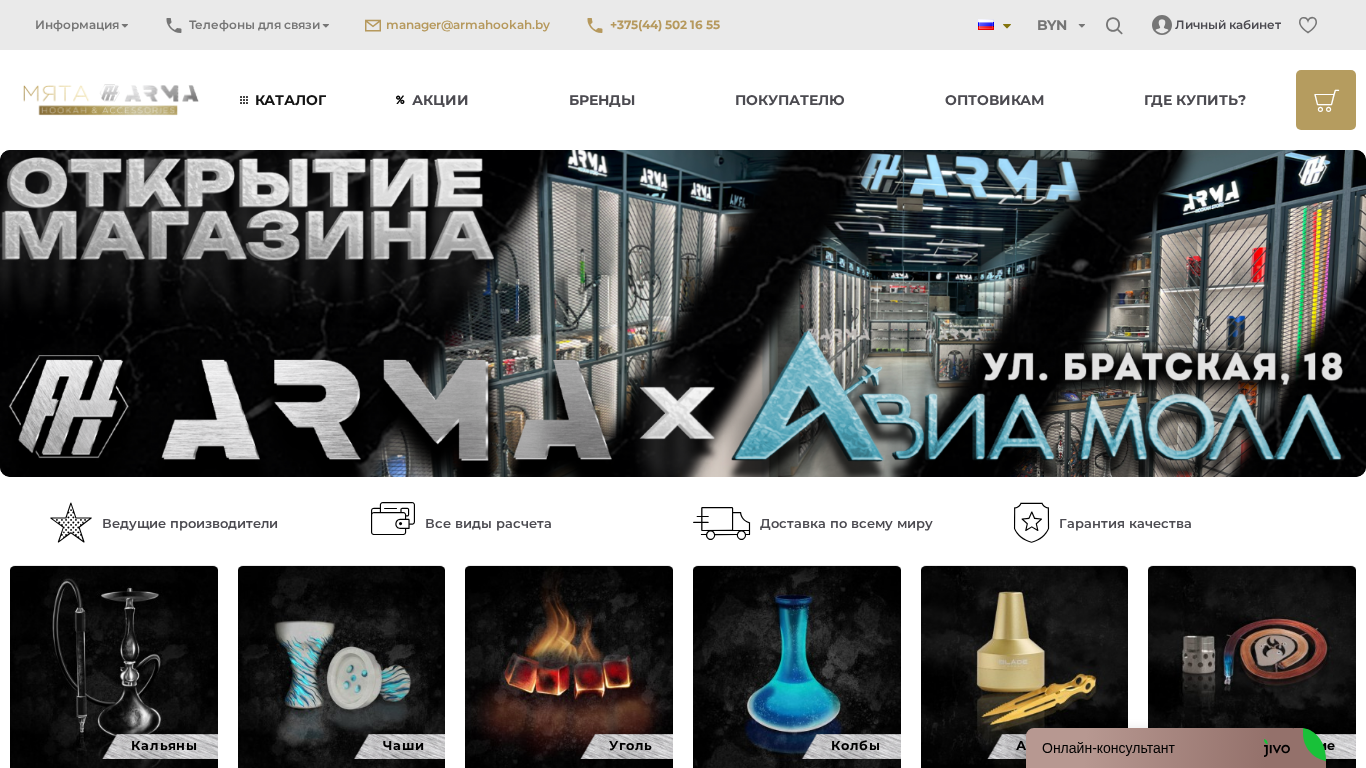This screenshot has height=768, width=1366.
Task: Click the wallet payment methods icon
Action: 393,519
